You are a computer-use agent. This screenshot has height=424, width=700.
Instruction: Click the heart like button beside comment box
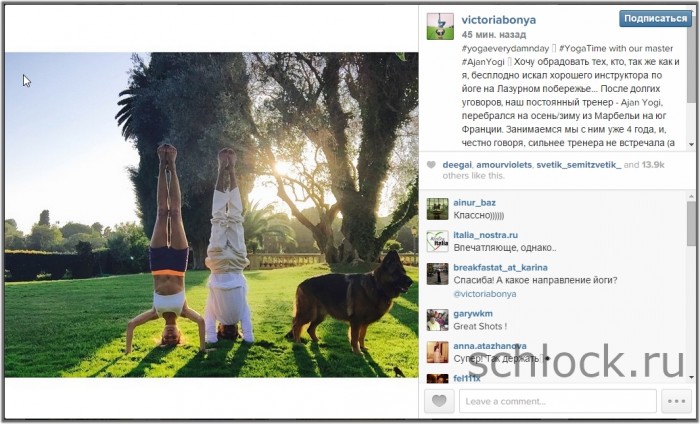tap(439, 401)
